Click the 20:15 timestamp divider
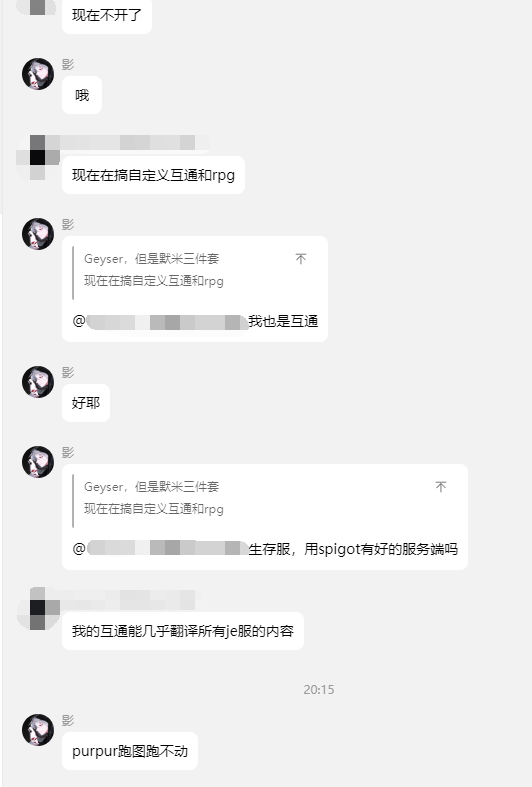Viewport: 532px width, 787px height. coord(319,690)
